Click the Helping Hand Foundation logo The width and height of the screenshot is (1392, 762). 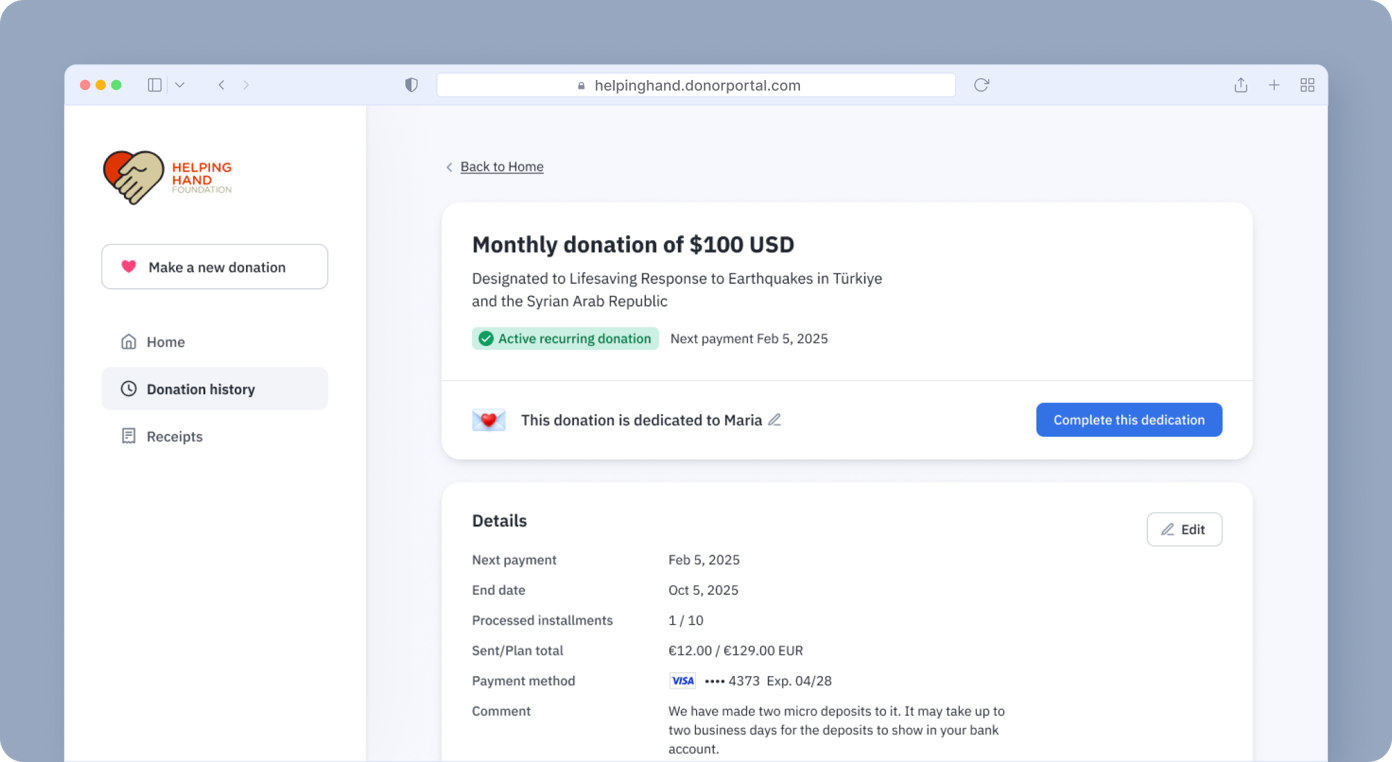(167, 177)
